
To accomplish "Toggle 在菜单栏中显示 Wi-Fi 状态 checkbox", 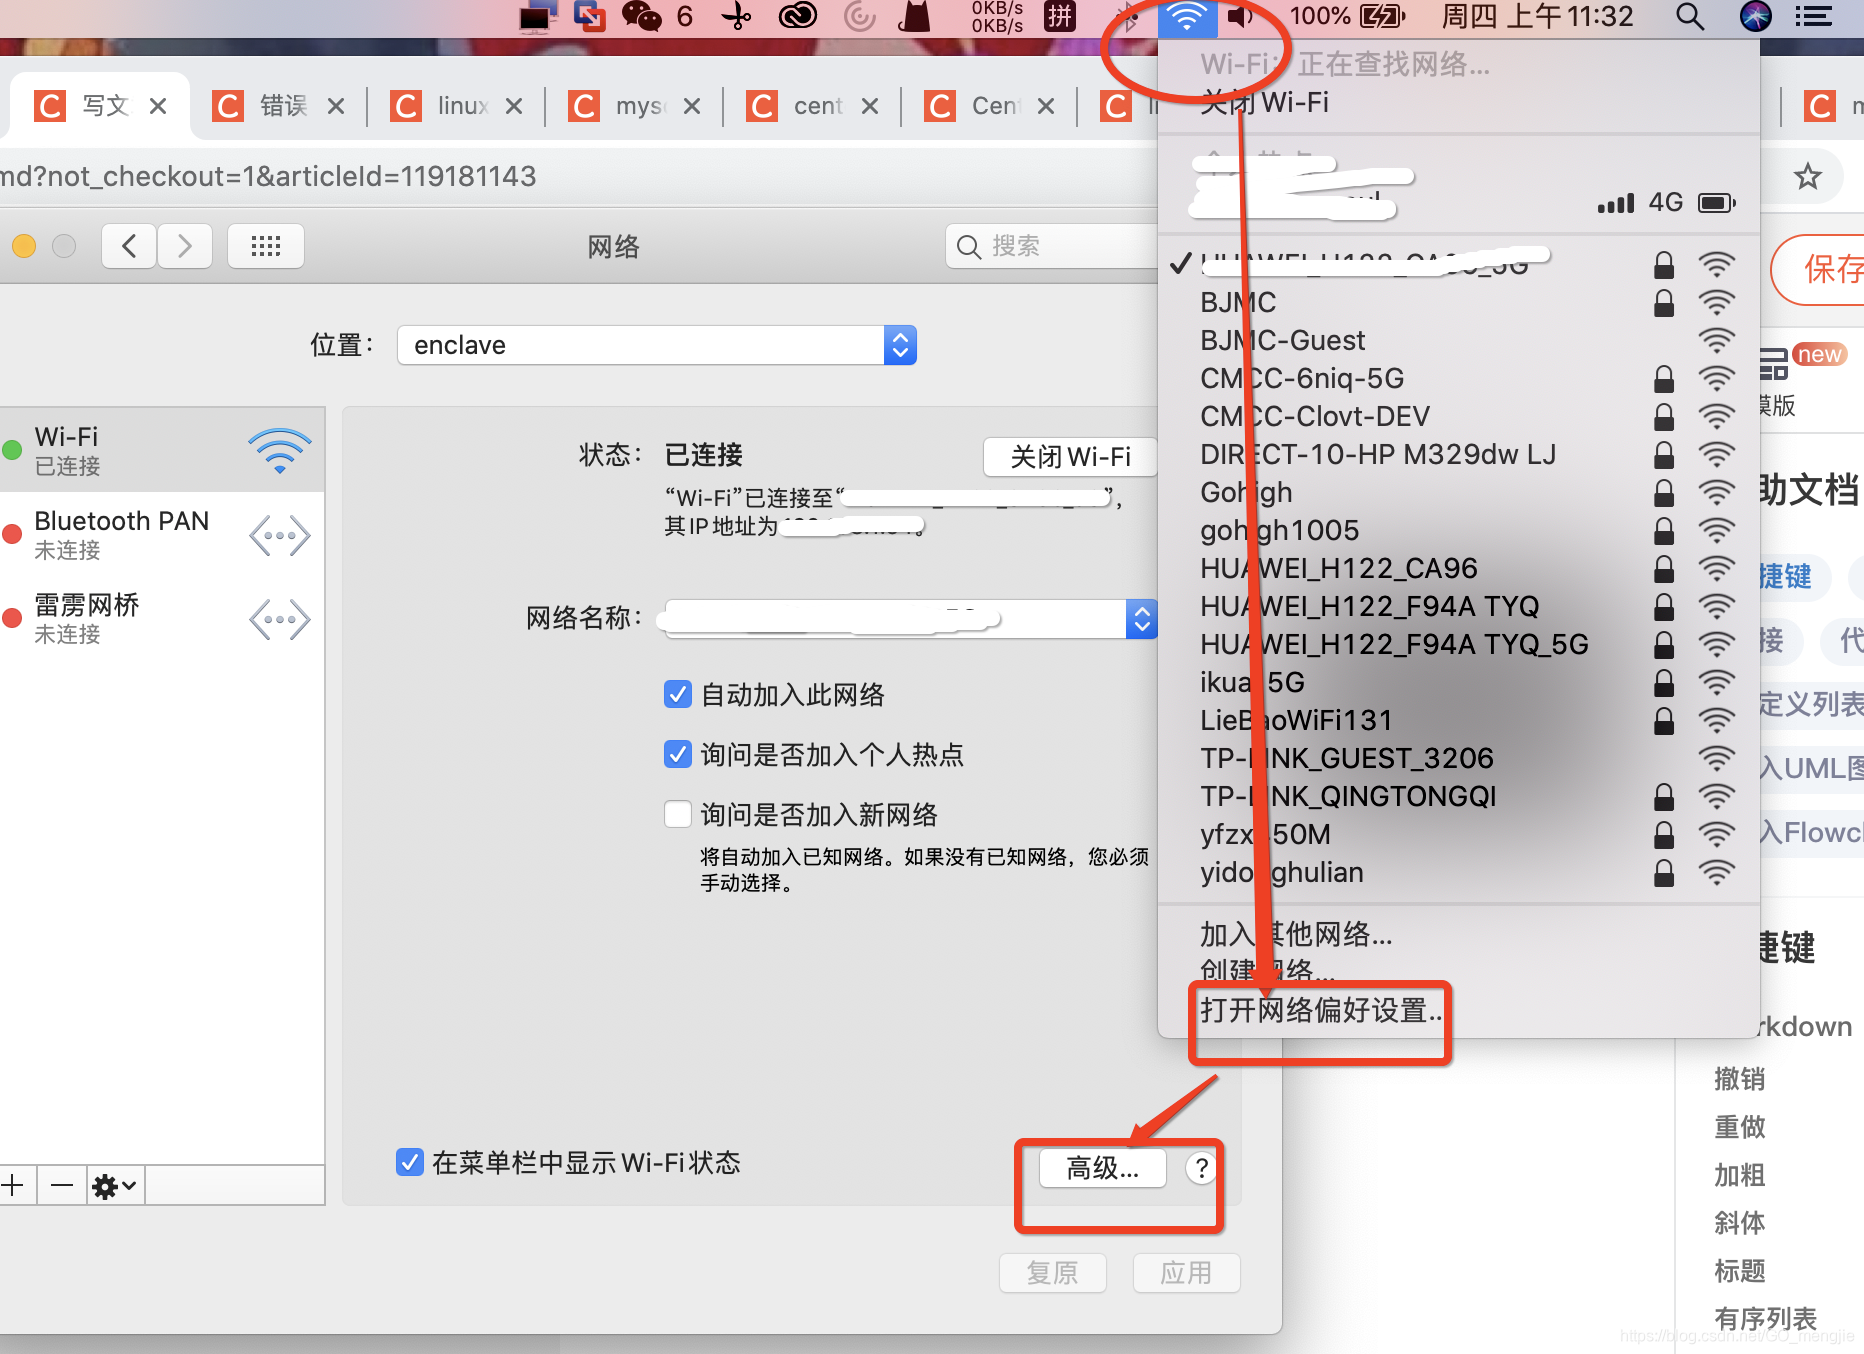I will tap(409, 1162).
